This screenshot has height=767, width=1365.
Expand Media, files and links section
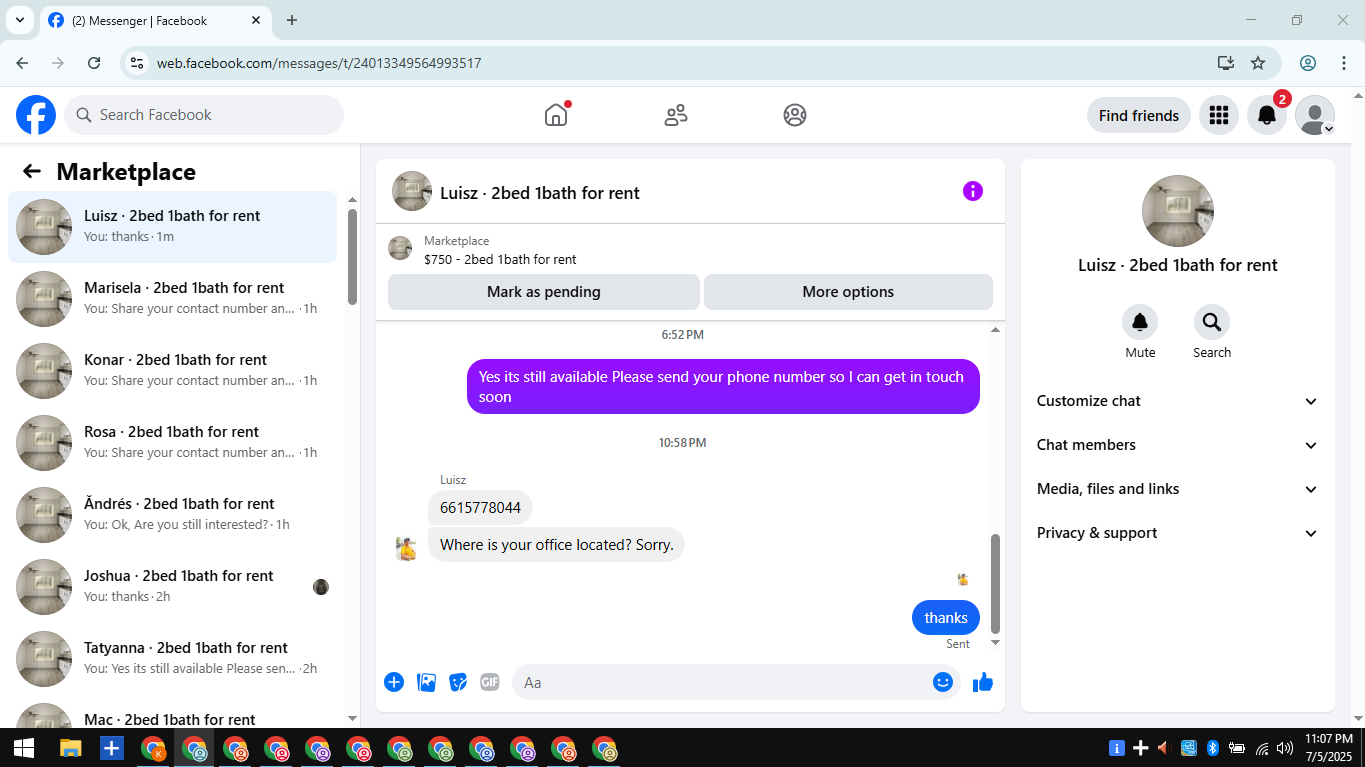coord(1178,489)
